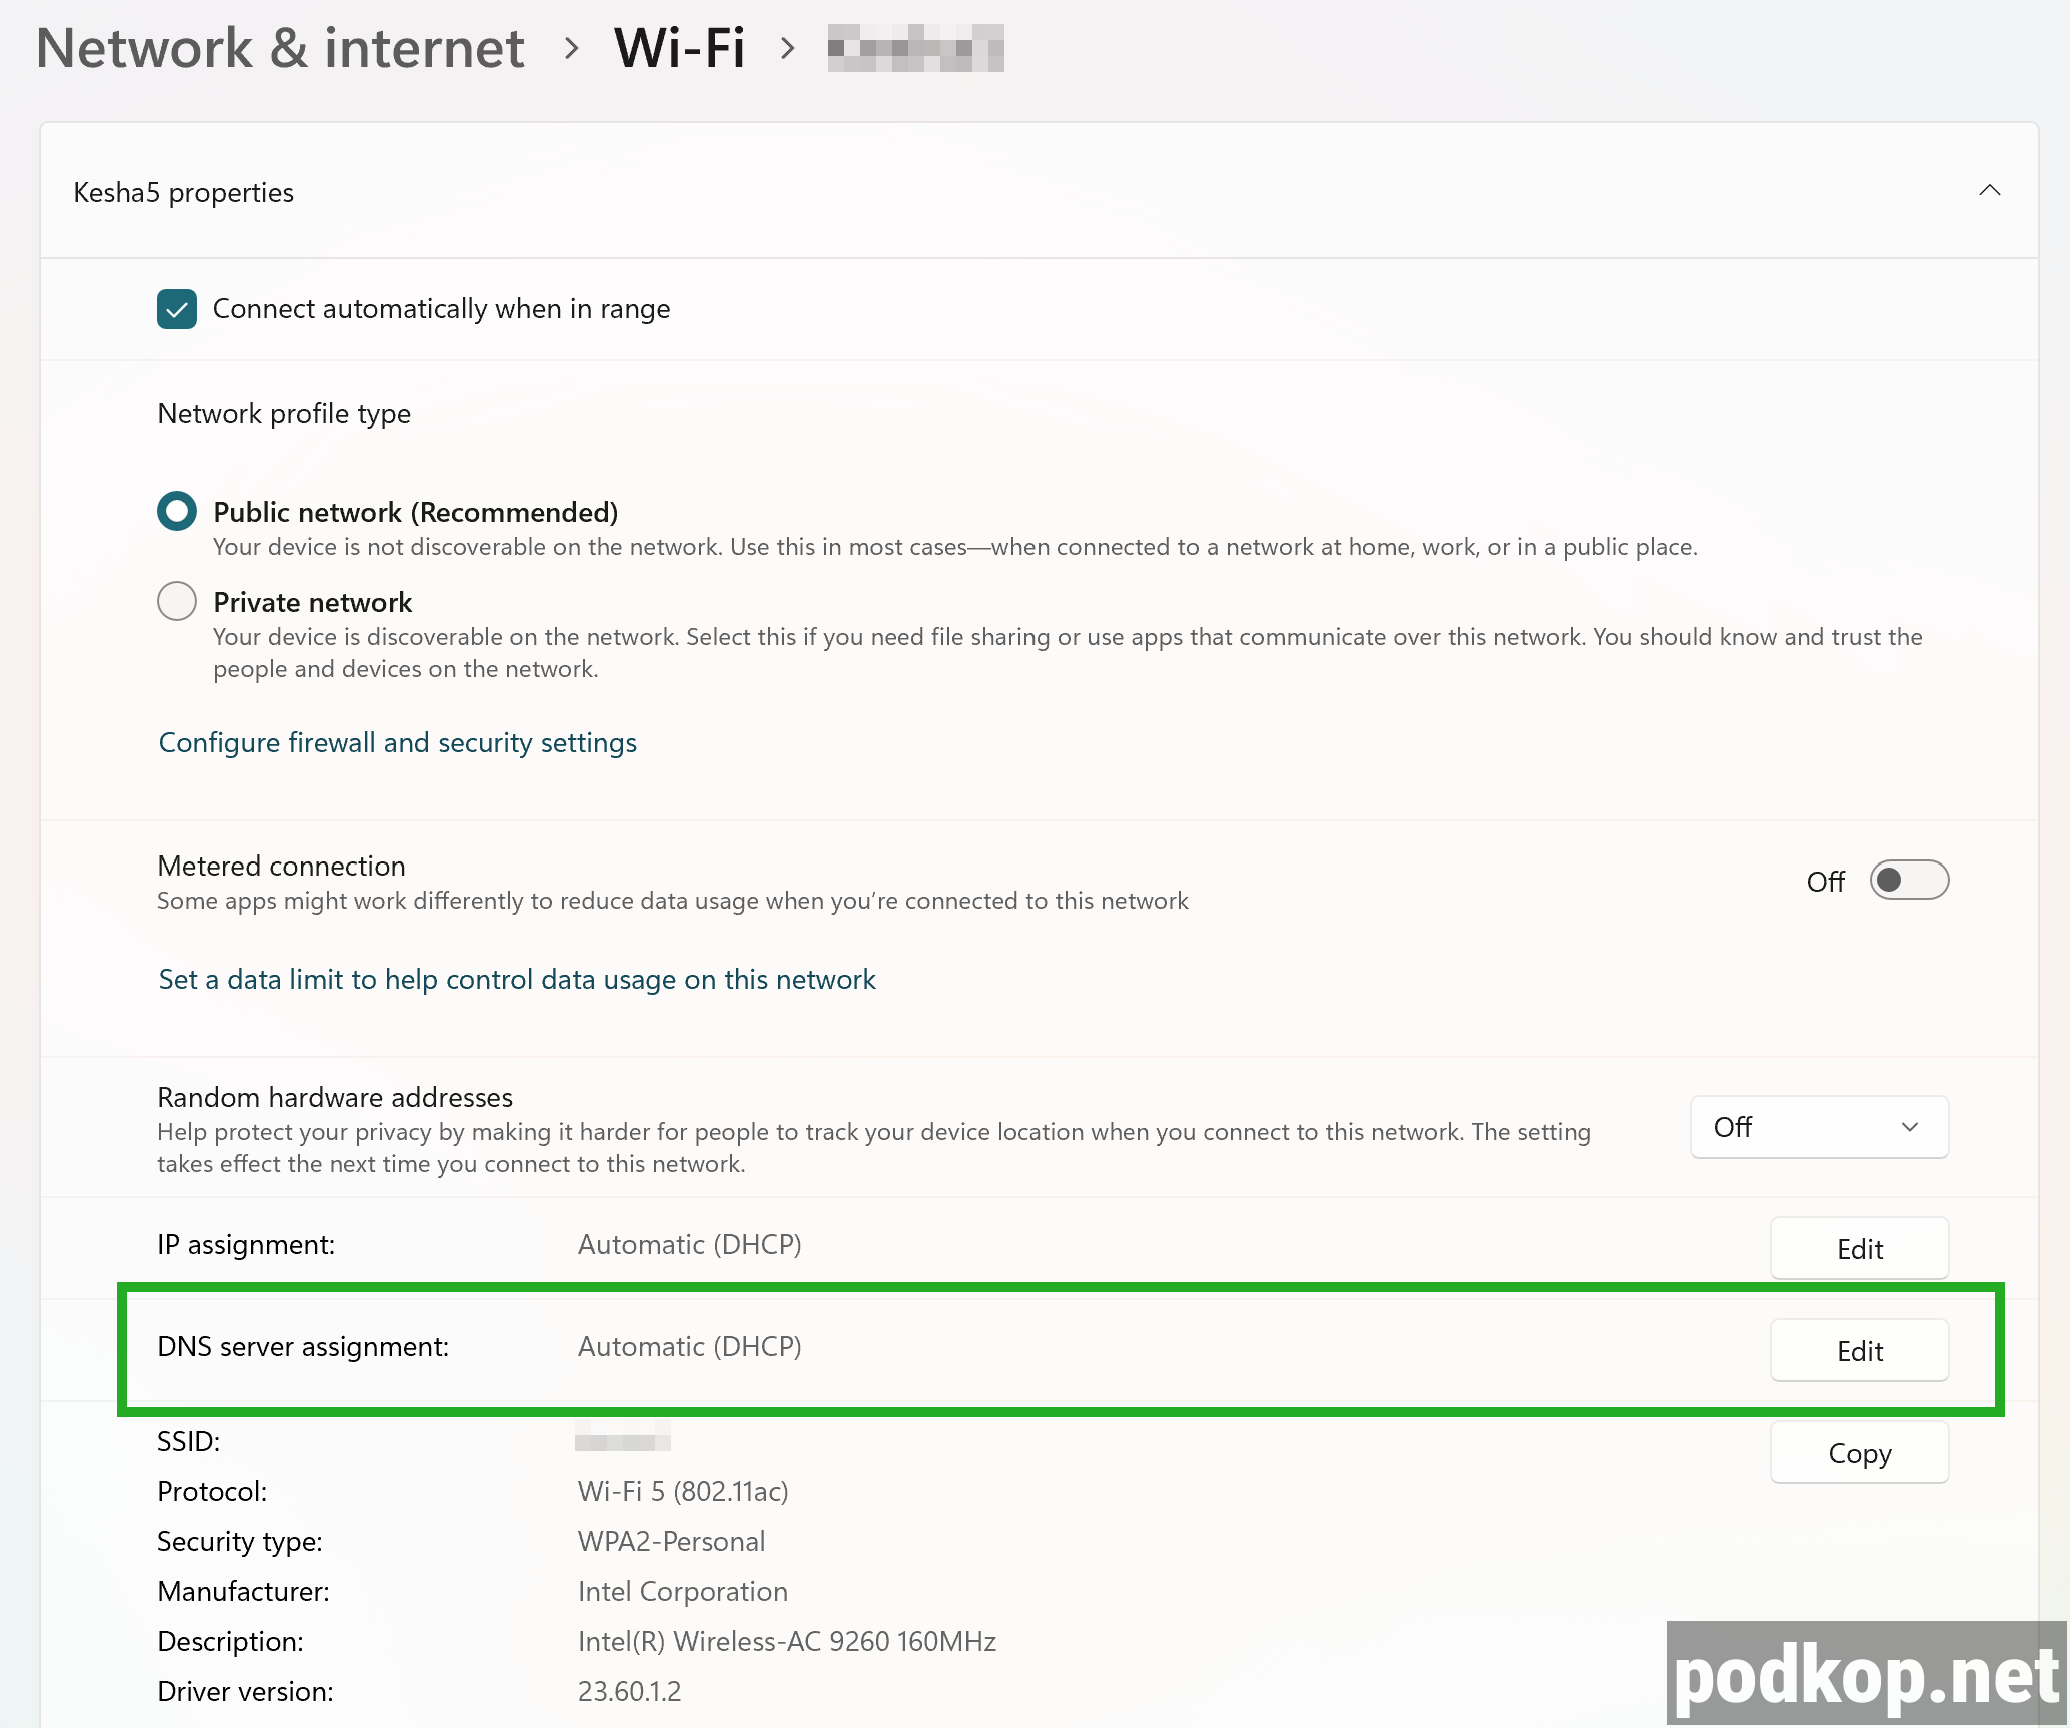Go to Network & internet breadcrumb
The image size is (2070, 1728).
pyautogui.click(x=280, y=48)
